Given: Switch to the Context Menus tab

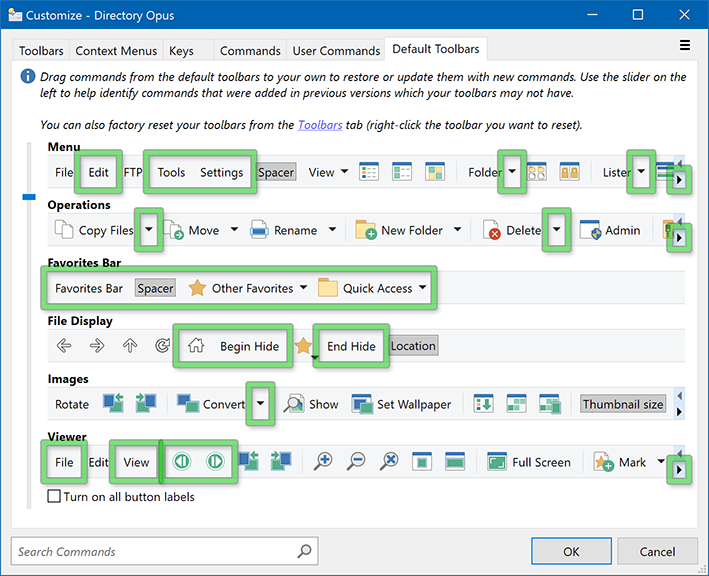Looking at the screenshot, I should tap(116, 51).
